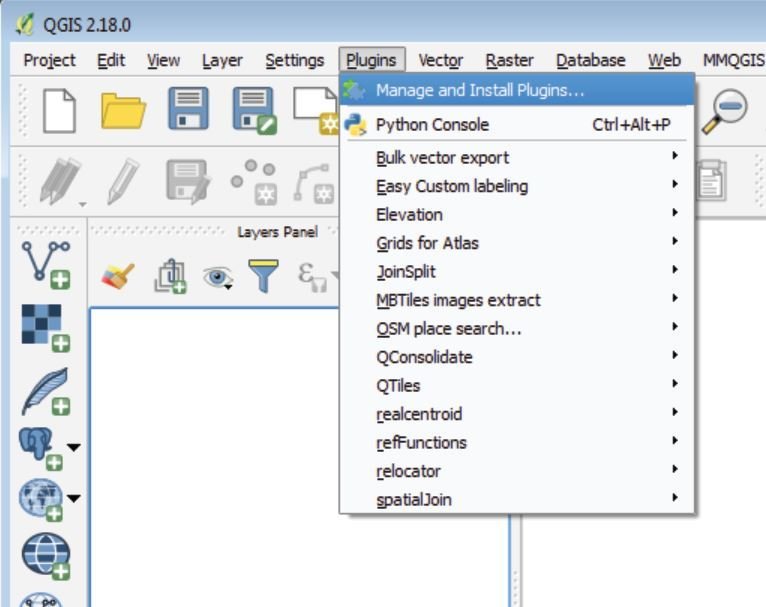Add a raster layer checkerboard icon

(x=46, y=328)
